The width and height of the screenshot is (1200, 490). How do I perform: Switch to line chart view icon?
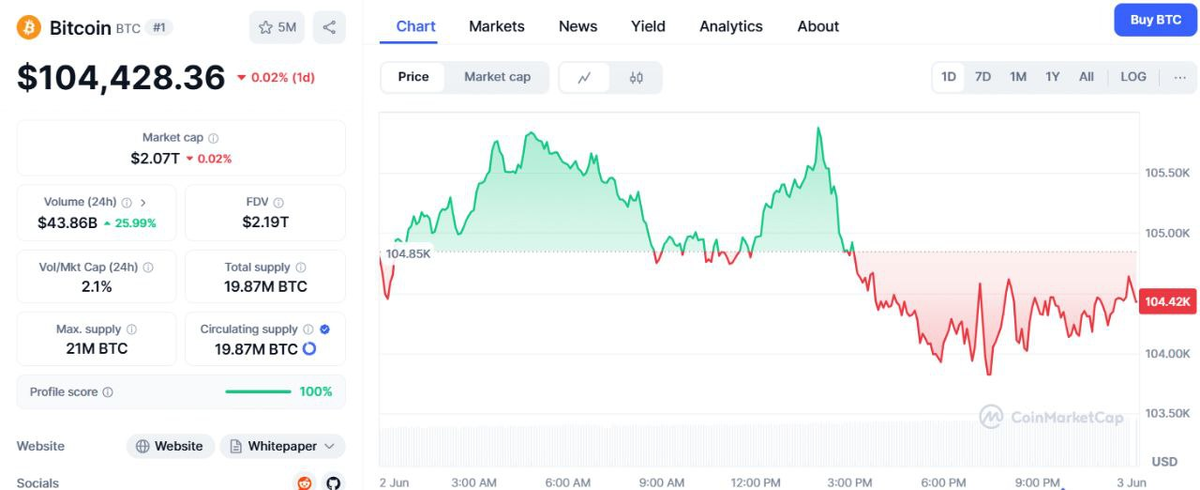click(585, 77)
